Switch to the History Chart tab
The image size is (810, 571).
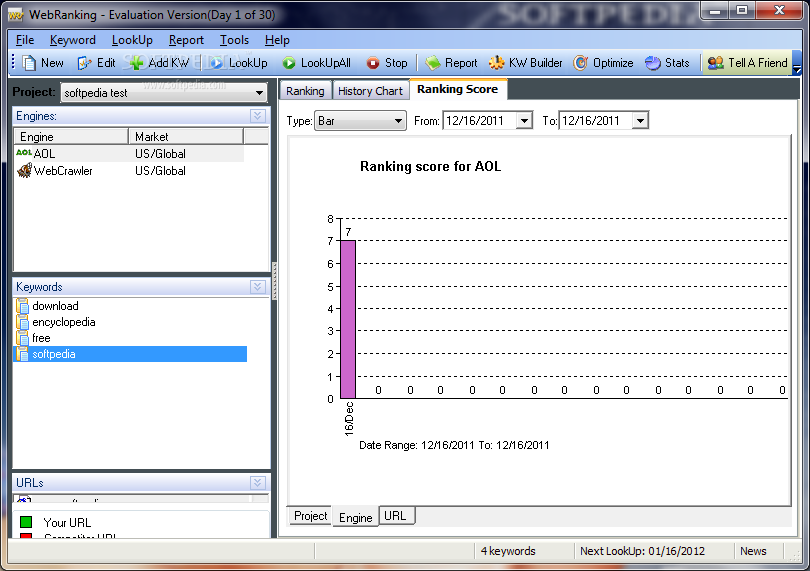point(370,91)
